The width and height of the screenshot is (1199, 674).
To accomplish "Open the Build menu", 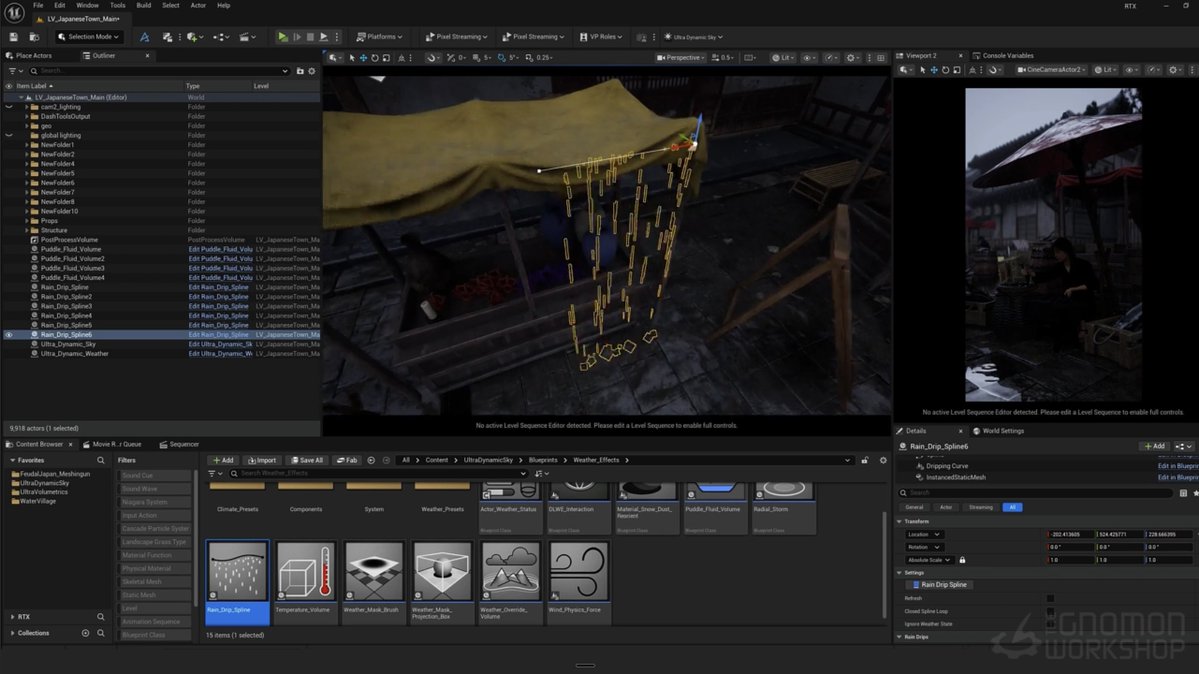I will [143, 5].
